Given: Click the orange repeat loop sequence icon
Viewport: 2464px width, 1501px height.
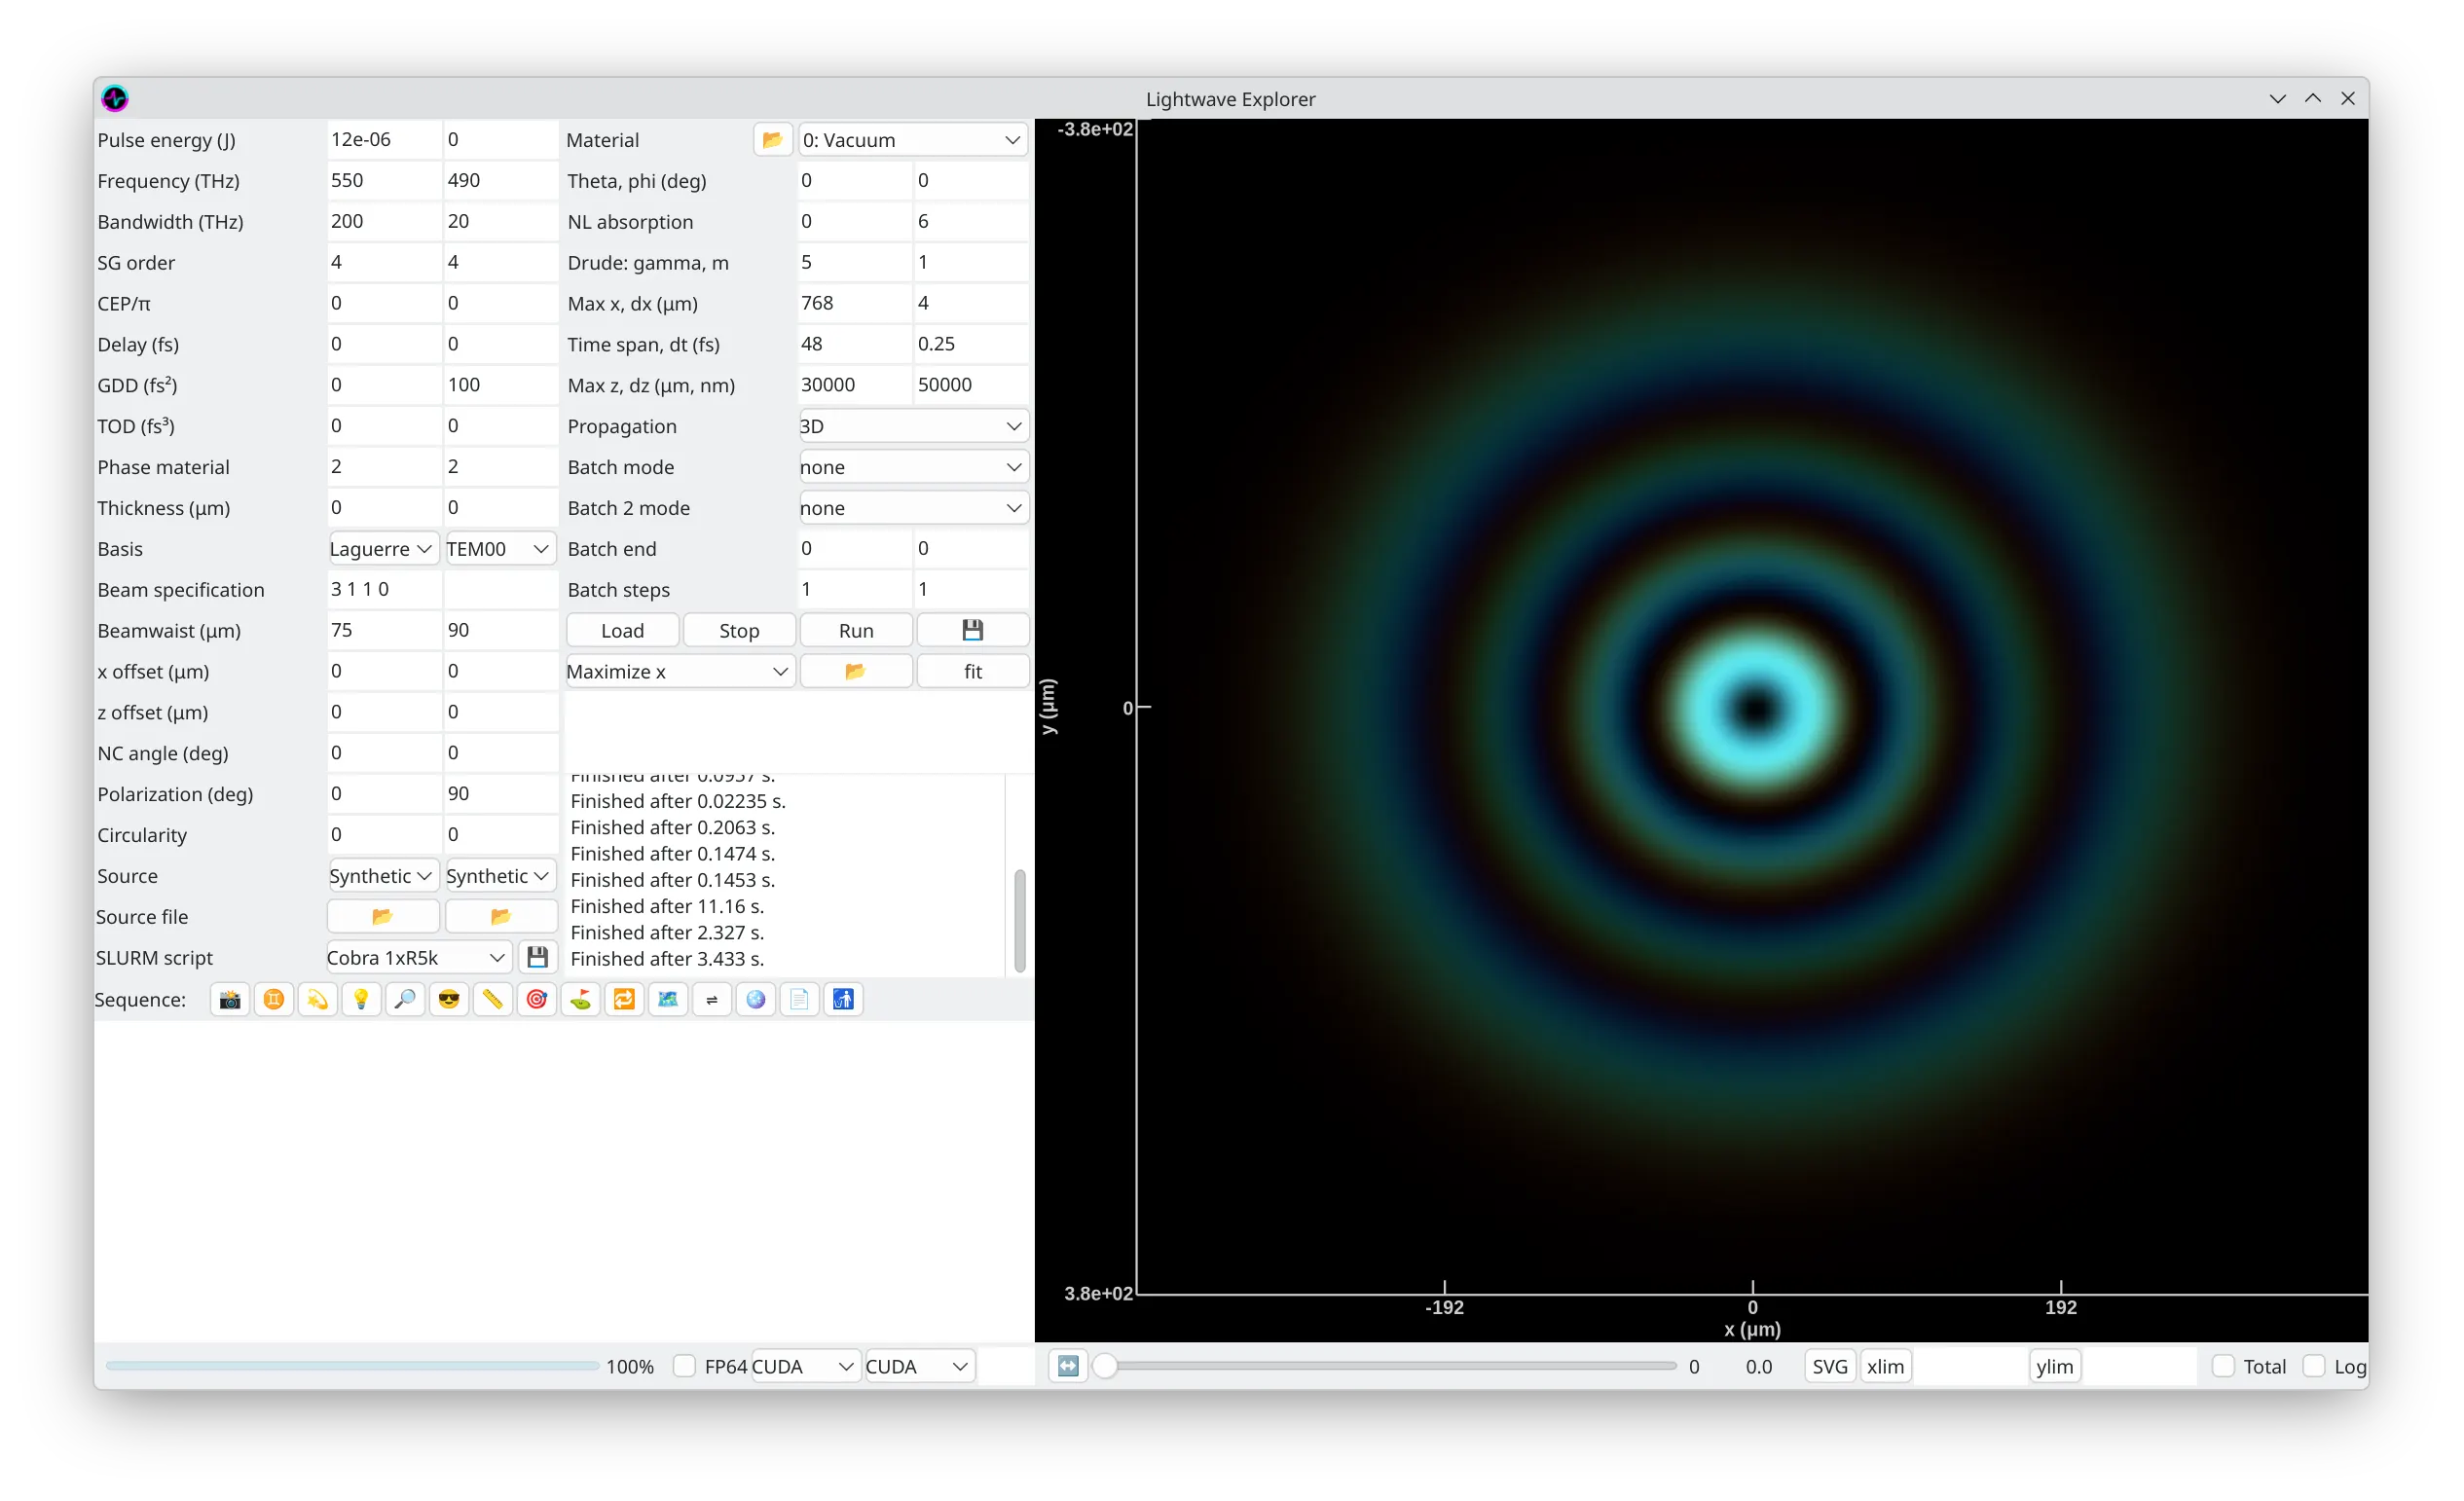Looking at the screenshot, I should [x=624, y=999].
